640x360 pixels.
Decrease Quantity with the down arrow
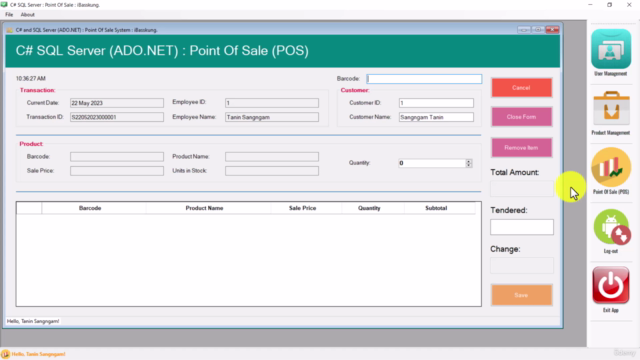(x=469, y=165)
